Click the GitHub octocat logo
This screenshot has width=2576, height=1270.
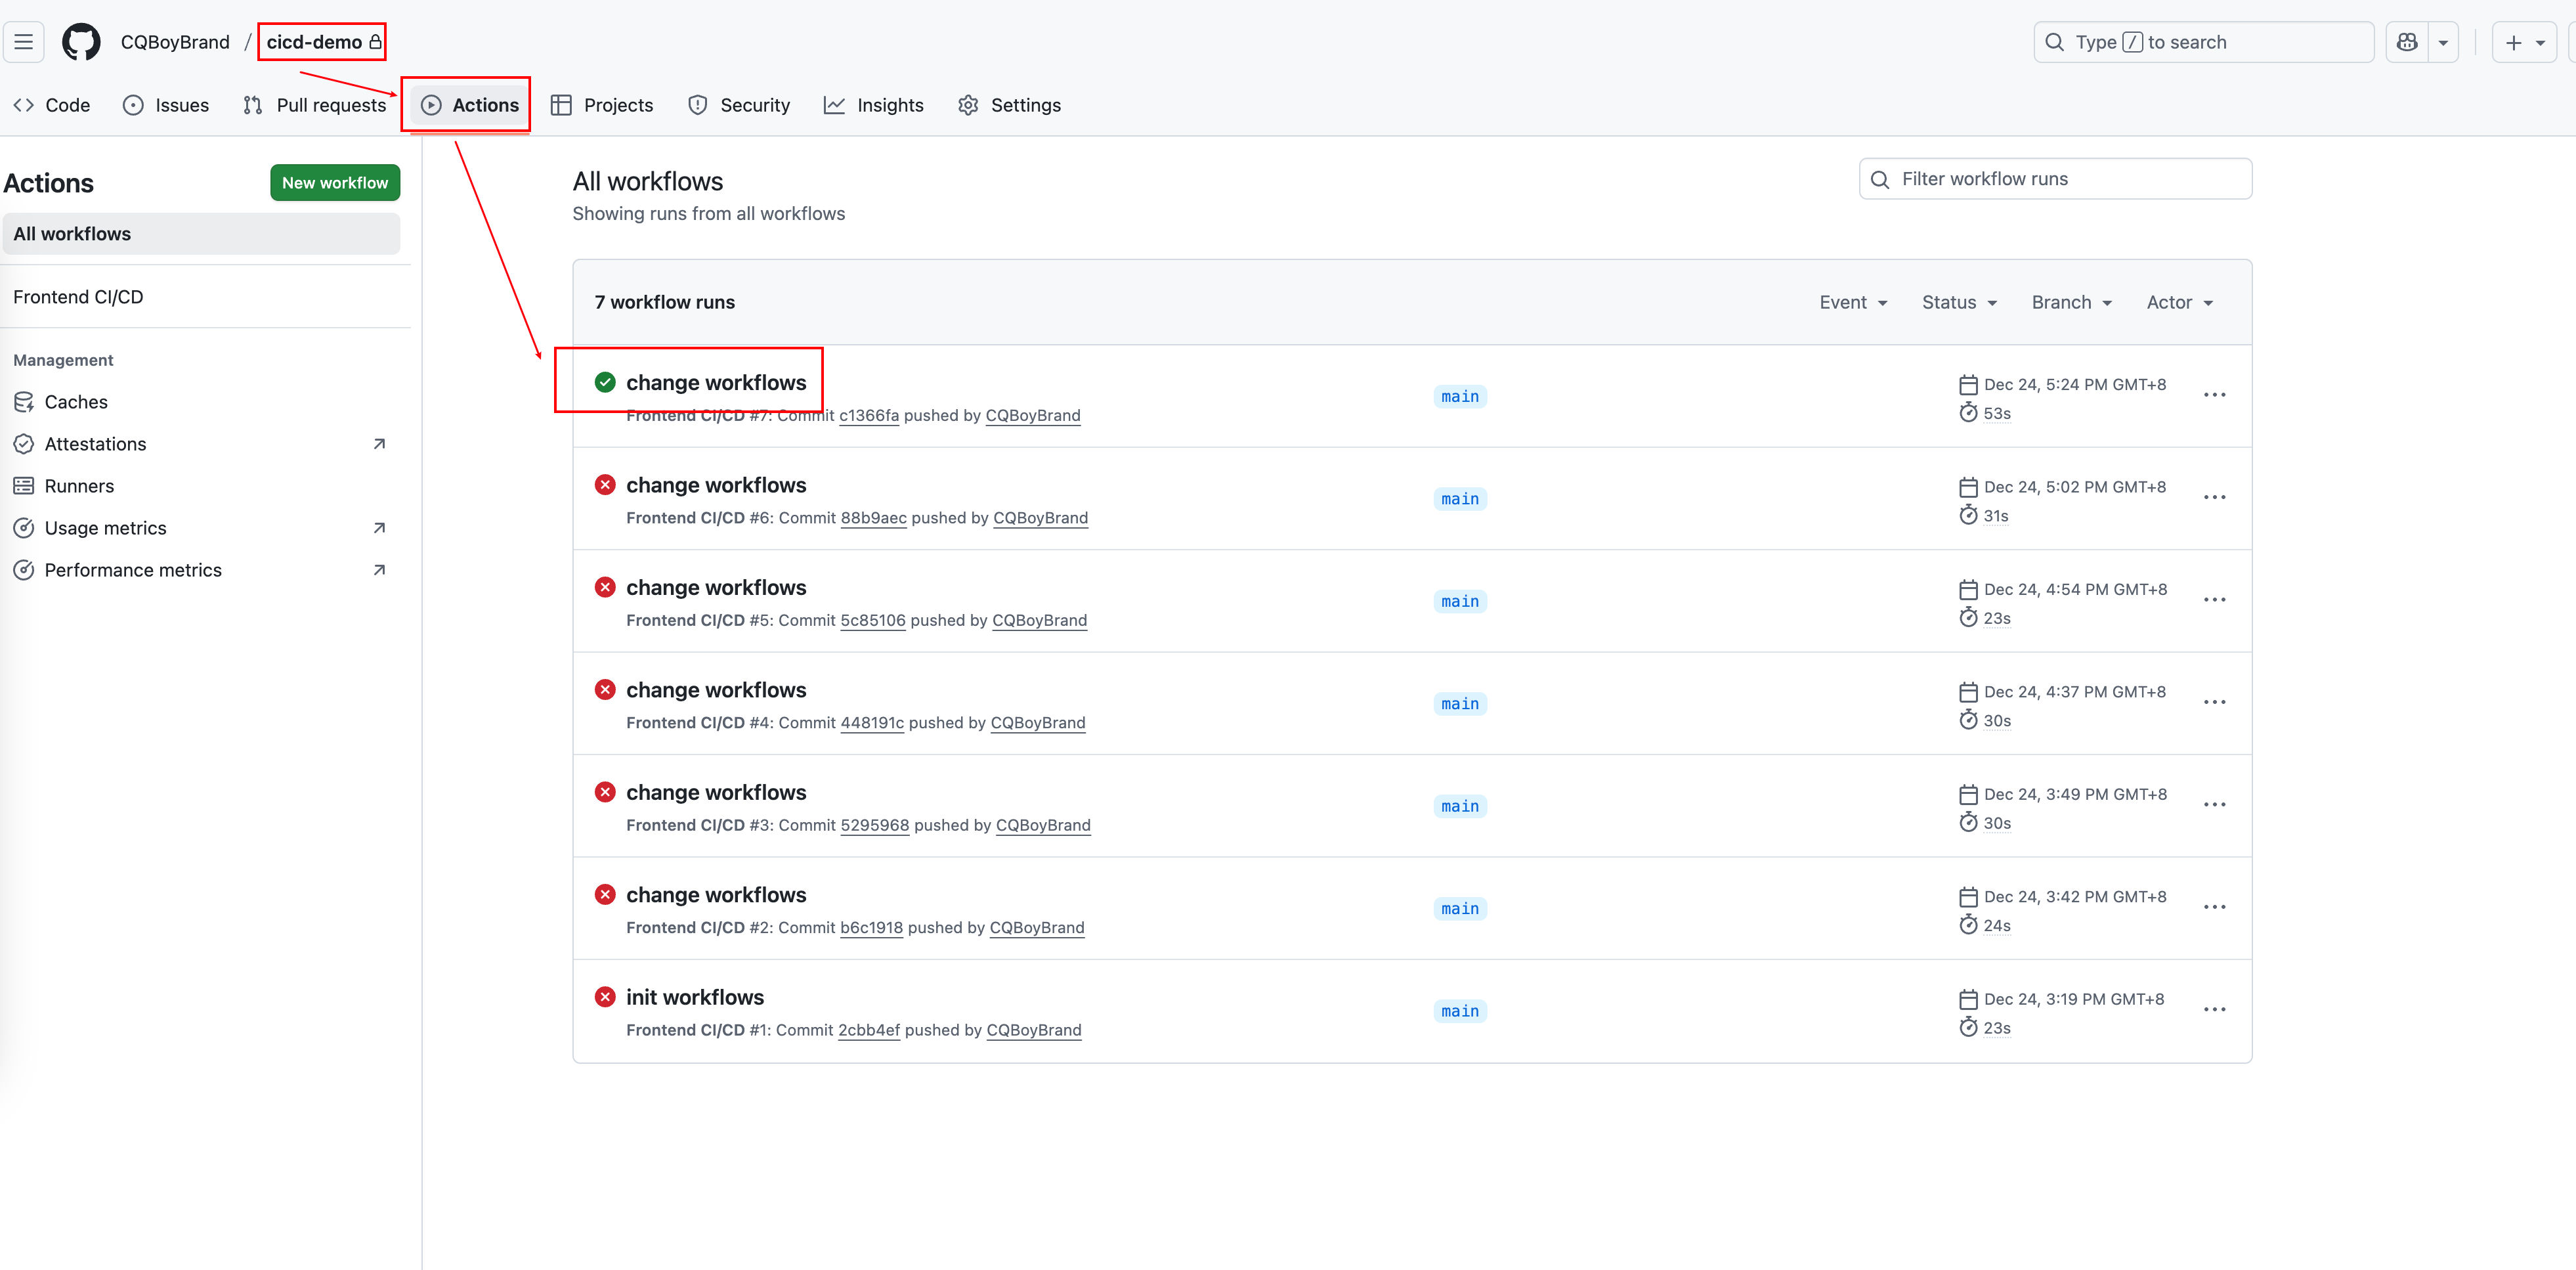pyautogui.click(x=81, y=42)
